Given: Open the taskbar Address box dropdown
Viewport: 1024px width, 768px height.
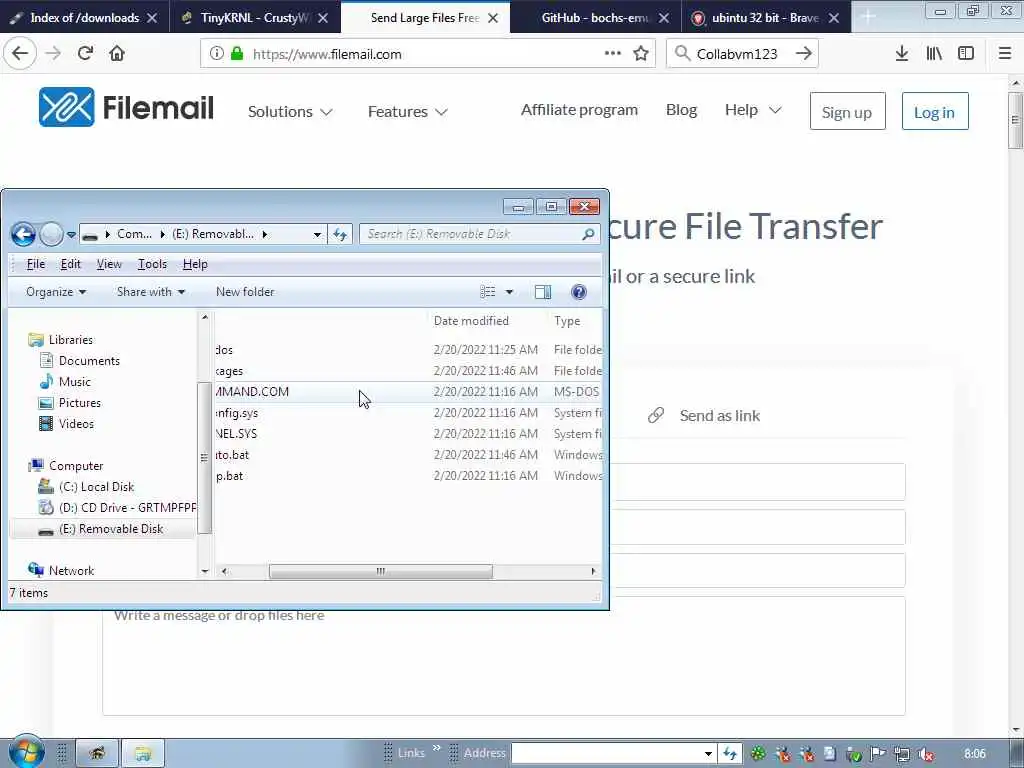Looking at the screenshot, I should (x=708, y=754).
